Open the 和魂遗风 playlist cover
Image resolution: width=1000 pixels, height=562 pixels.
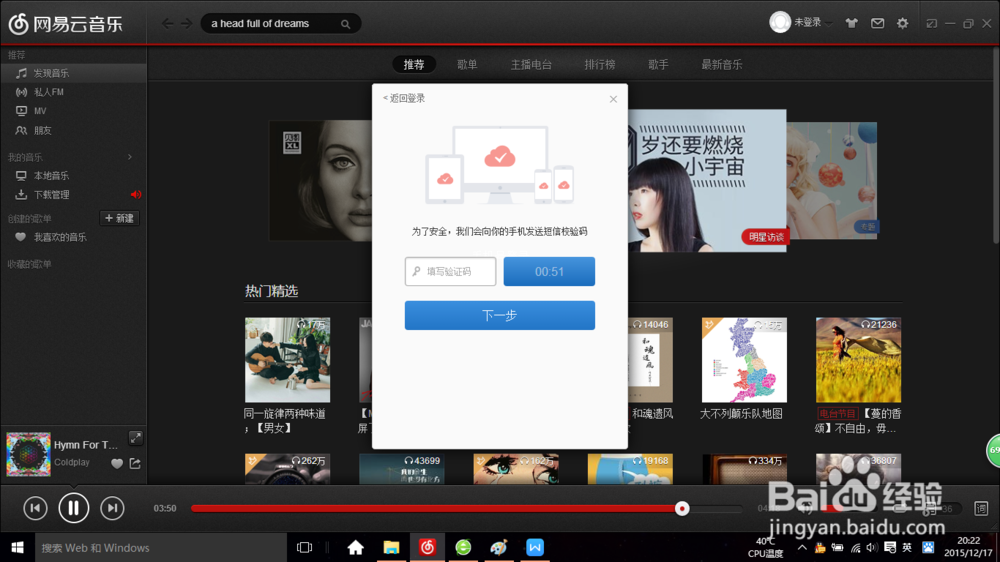tap(651, 360)
